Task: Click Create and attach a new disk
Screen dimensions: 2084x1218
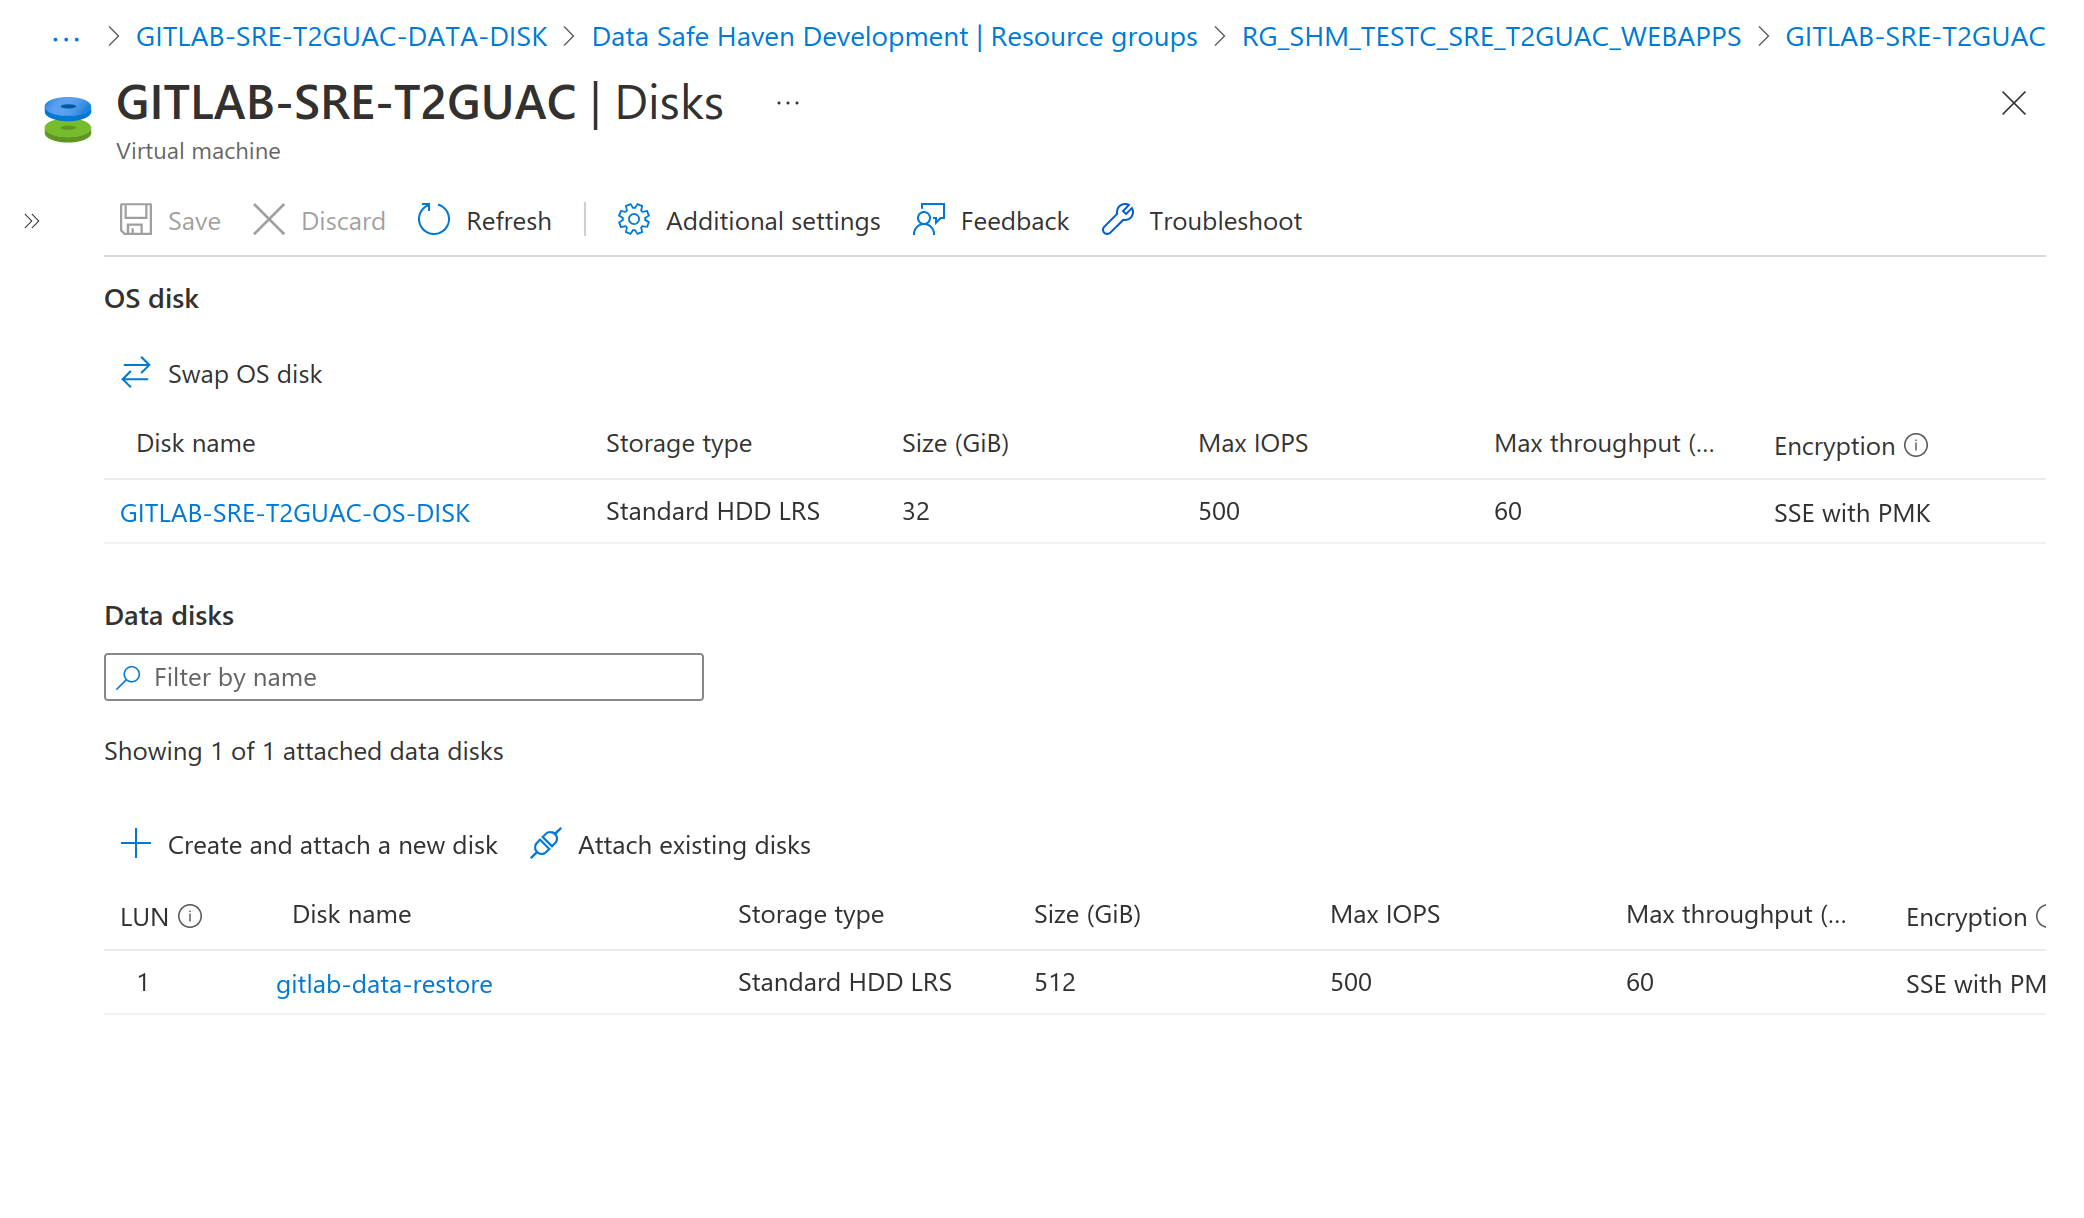Action: [x=333, y=845]
